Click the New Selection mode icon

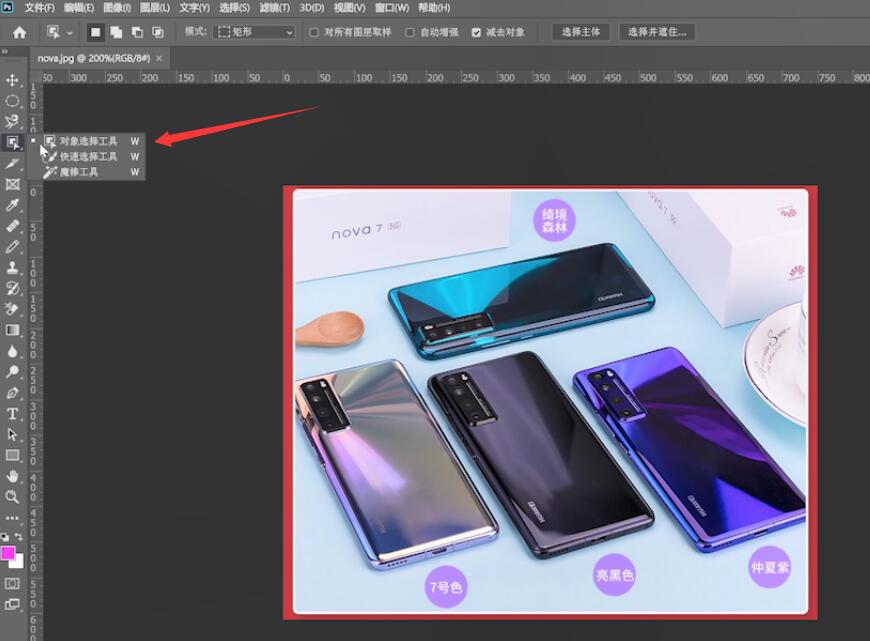tap(95, 32)
